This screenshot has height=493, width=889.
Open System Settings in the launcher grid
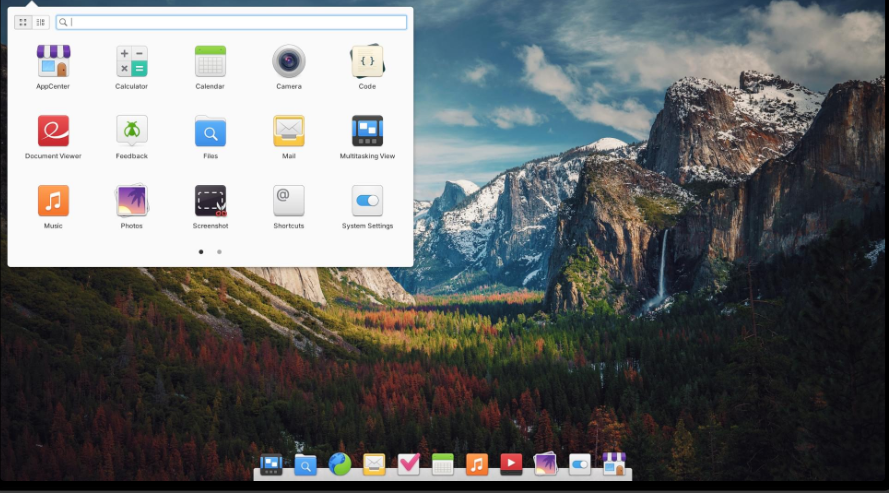coord(367,201)
